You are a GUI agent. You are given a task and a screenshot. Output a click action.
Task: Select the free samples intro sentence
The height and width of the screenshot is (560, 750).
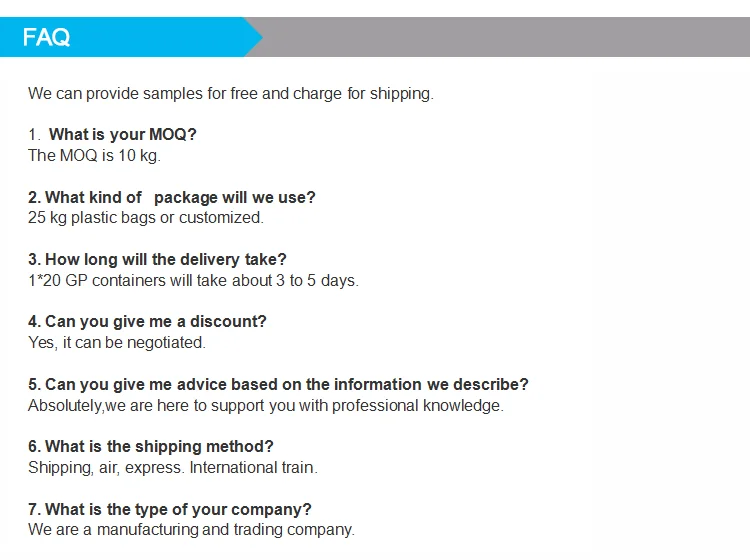point(230,94)
